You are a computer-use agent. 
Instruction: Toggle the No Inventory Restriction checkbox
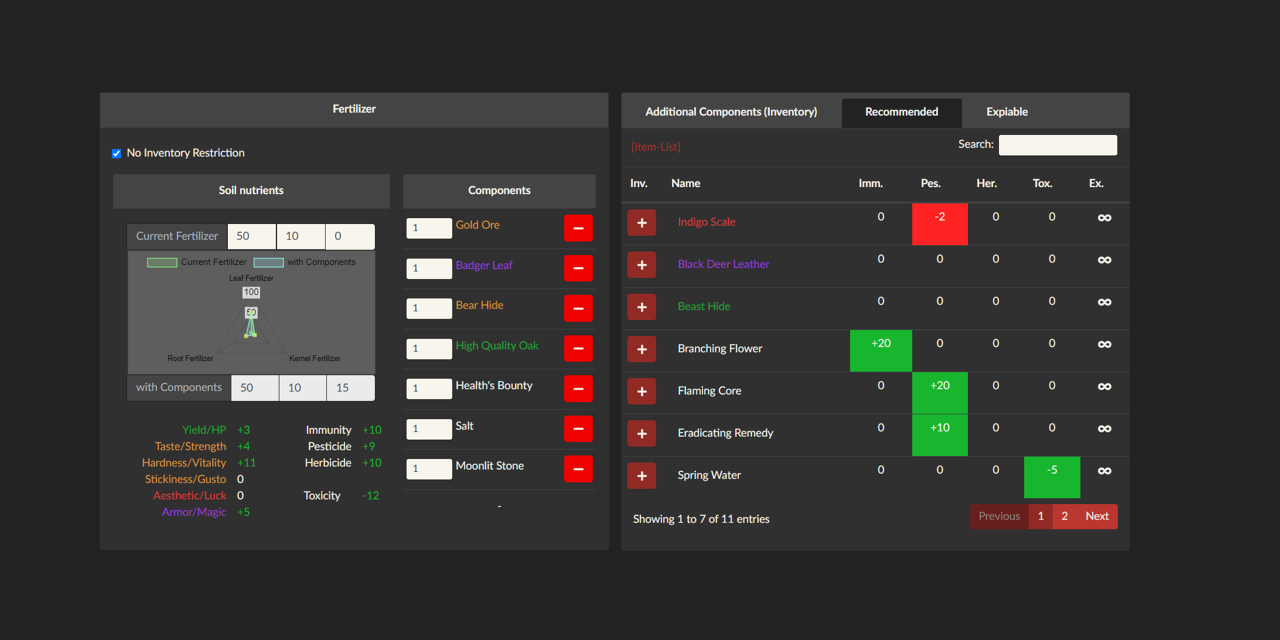117,154
